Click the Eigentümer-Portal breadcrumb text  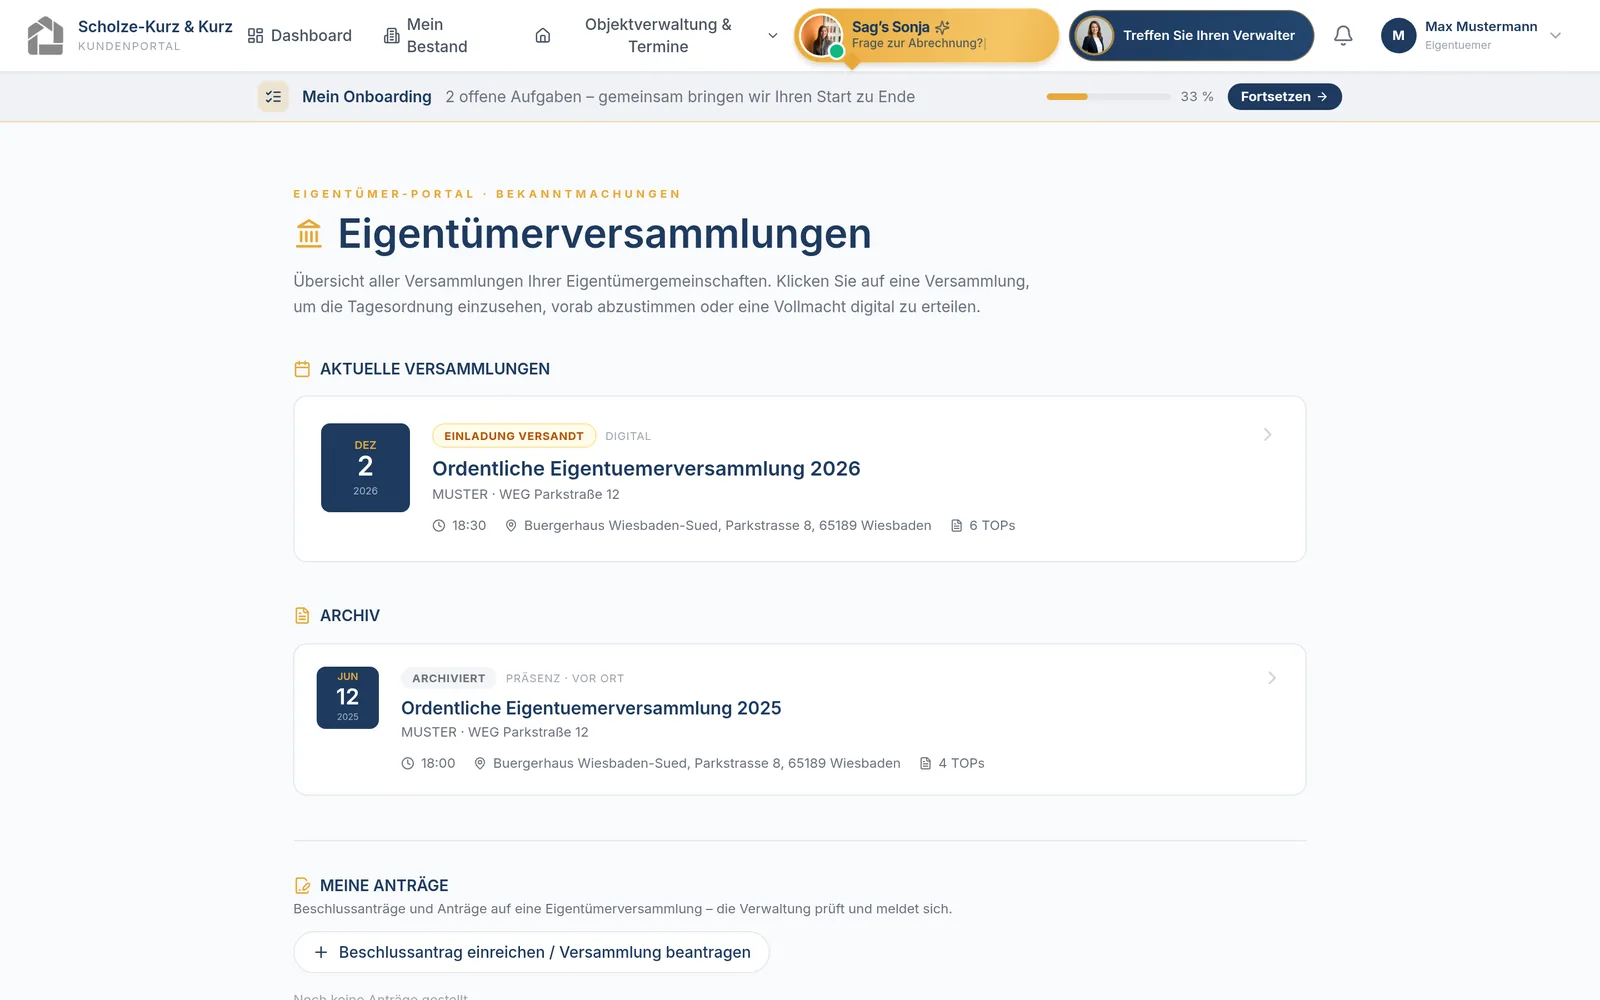tap(384, 194)
